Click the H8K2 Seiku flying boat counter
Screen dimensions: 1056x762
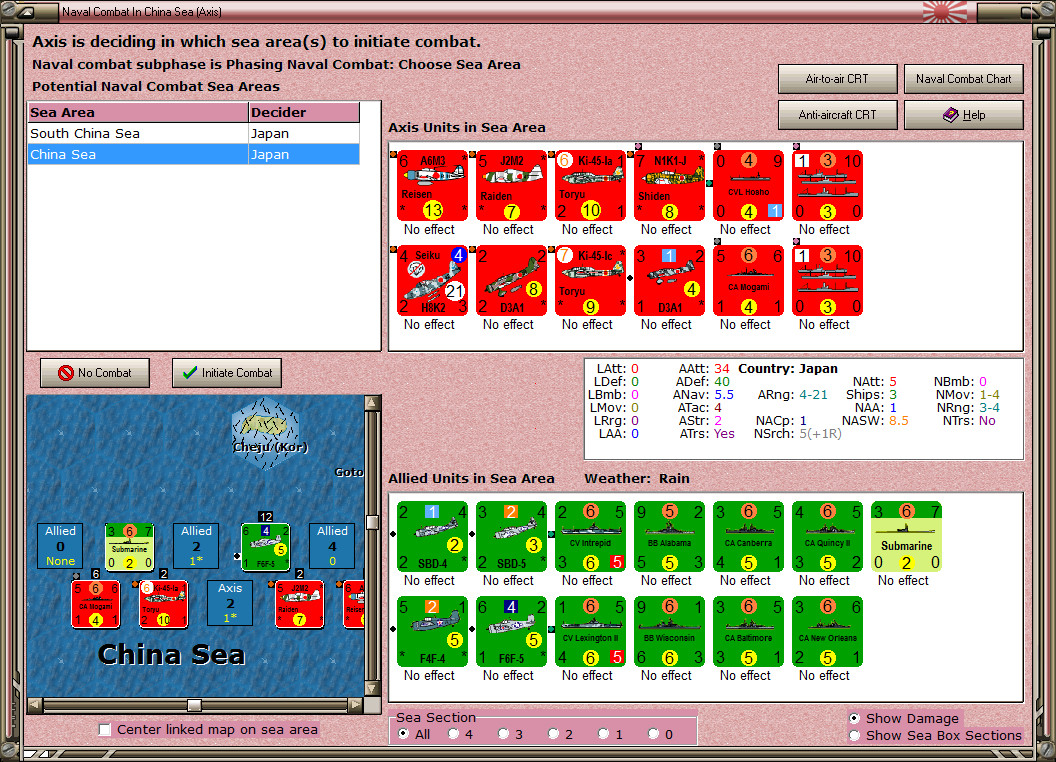pyautogui.click(x=432, y=281)
